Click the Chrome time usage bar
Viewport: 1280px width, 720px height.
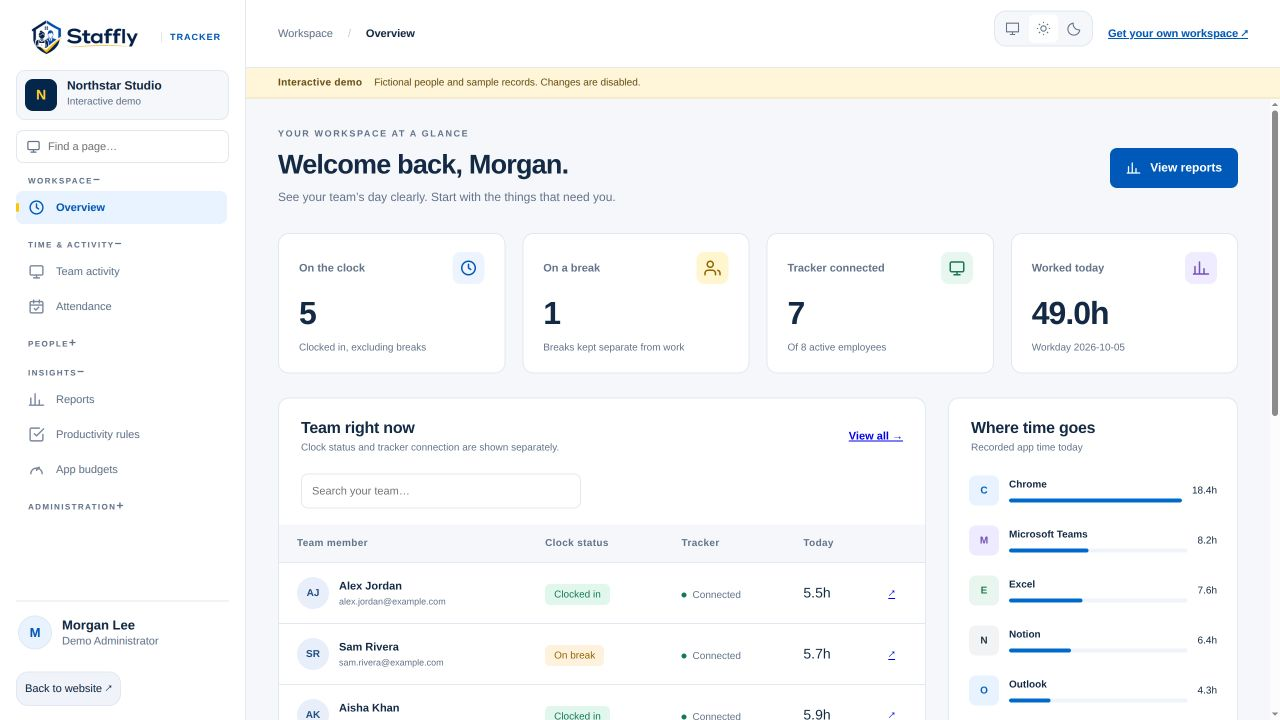(1095, 500)
